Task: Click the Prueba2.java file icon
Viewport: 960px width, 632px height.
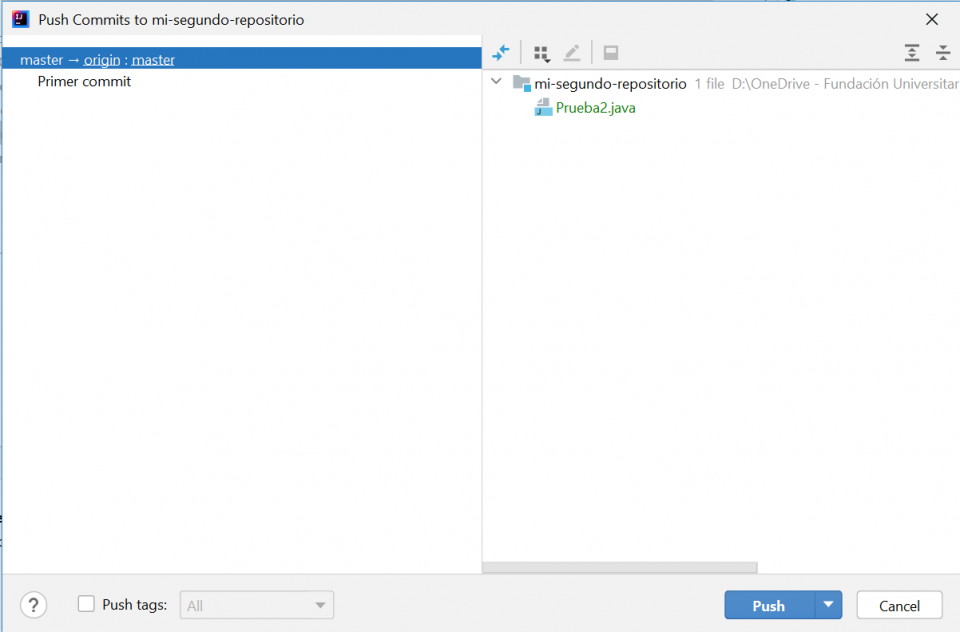Action: coord(543,108)
